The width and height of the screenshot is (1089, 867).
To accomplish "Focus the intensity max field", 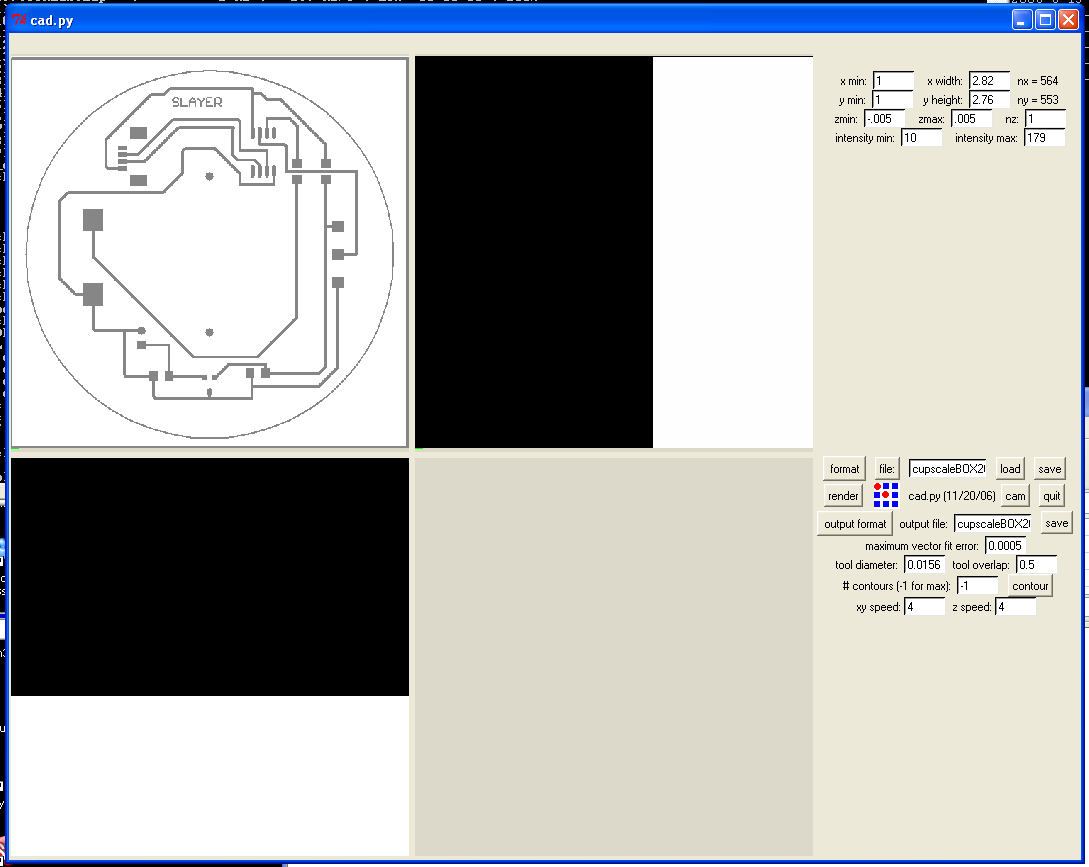I will coord(1044,138).
